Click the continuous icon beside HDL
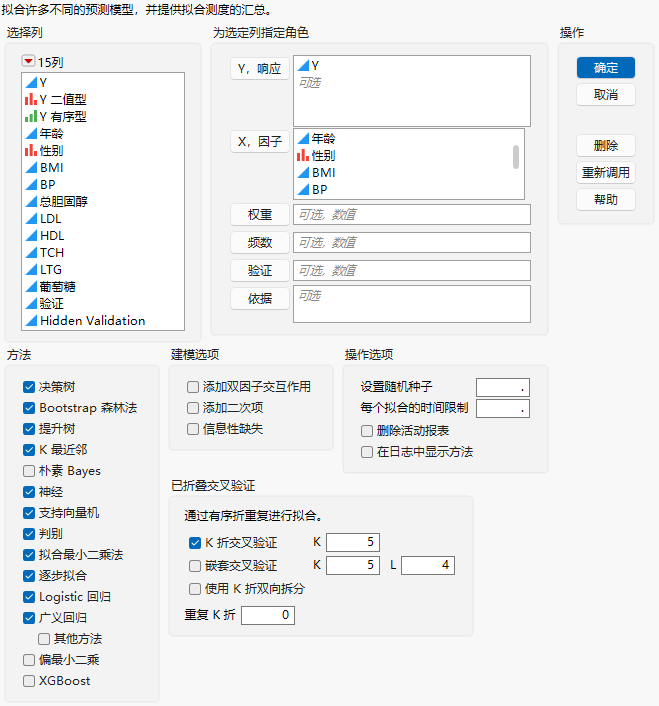The width and height of the screenshot is (659, 706). point(31,235)
